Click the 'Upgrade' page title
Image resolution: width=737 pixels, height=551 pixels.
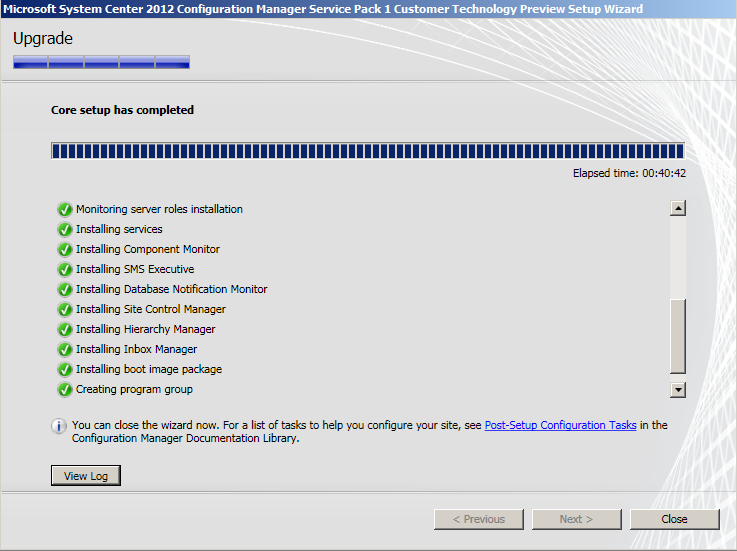(43, 39)
